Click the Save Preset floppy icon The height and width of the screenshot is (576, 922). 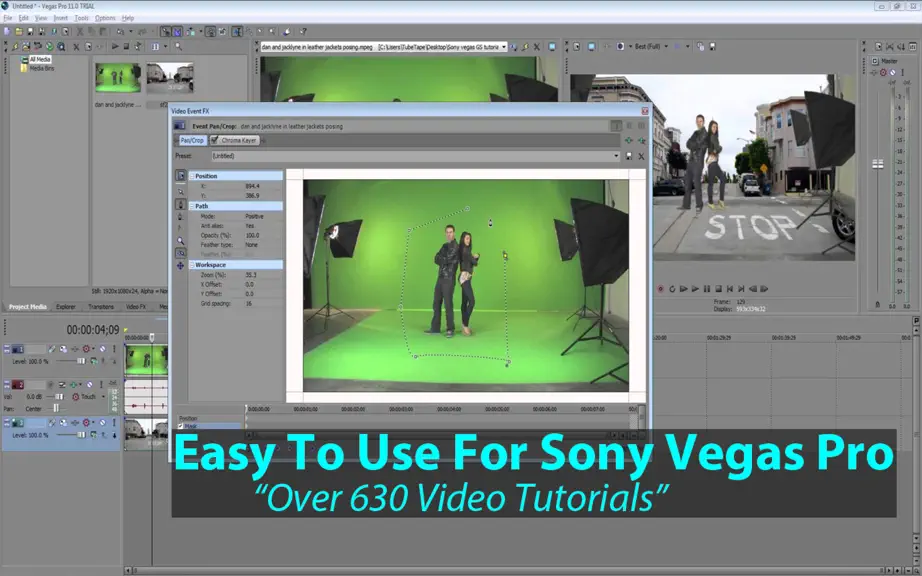click(629, 156)
